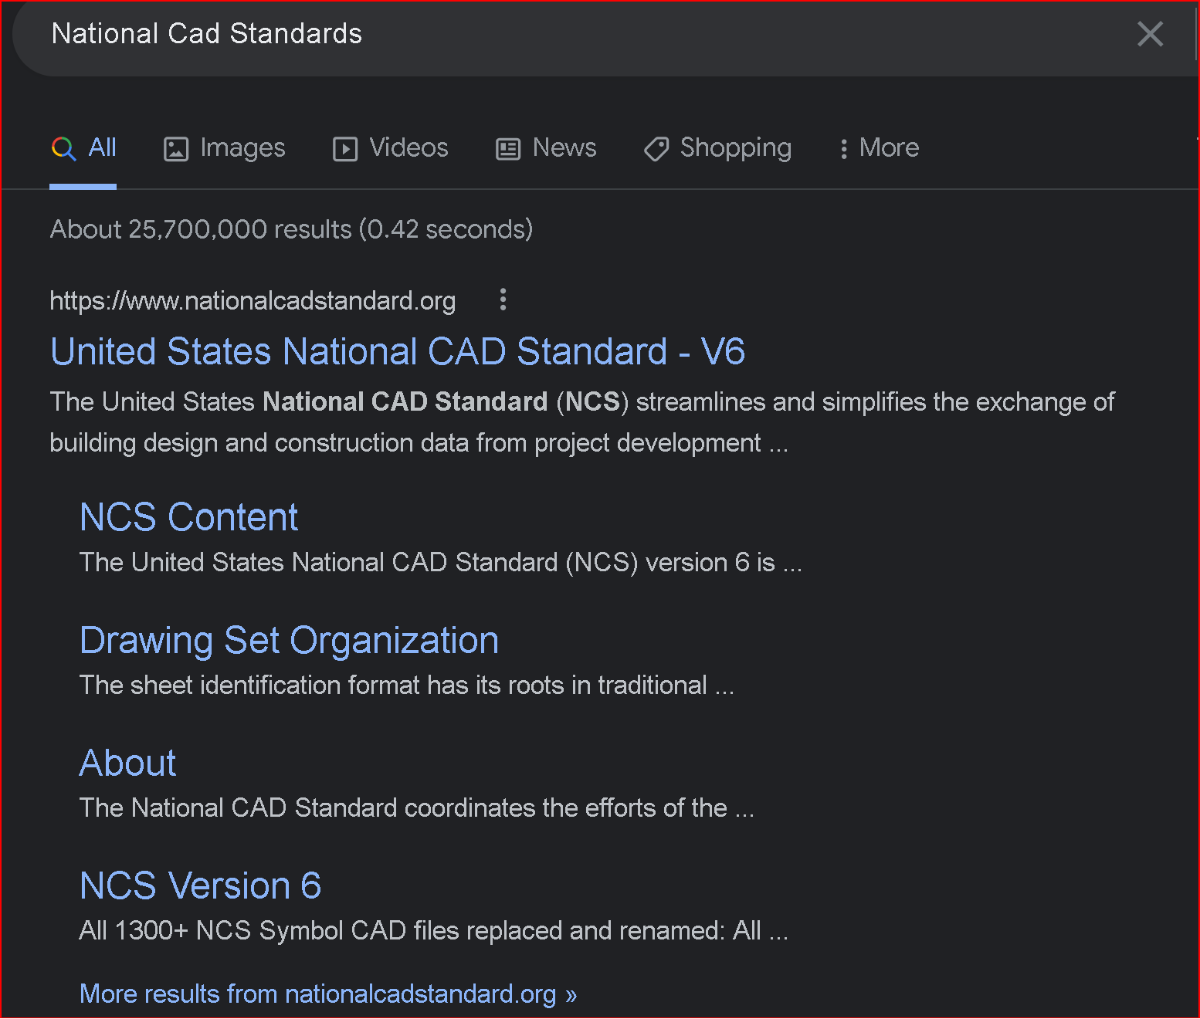Image resolution: width=1200 pixels, height=1019 pixels.
Task: Click the vertical dots icon beside More
Action: coord(844,149)
